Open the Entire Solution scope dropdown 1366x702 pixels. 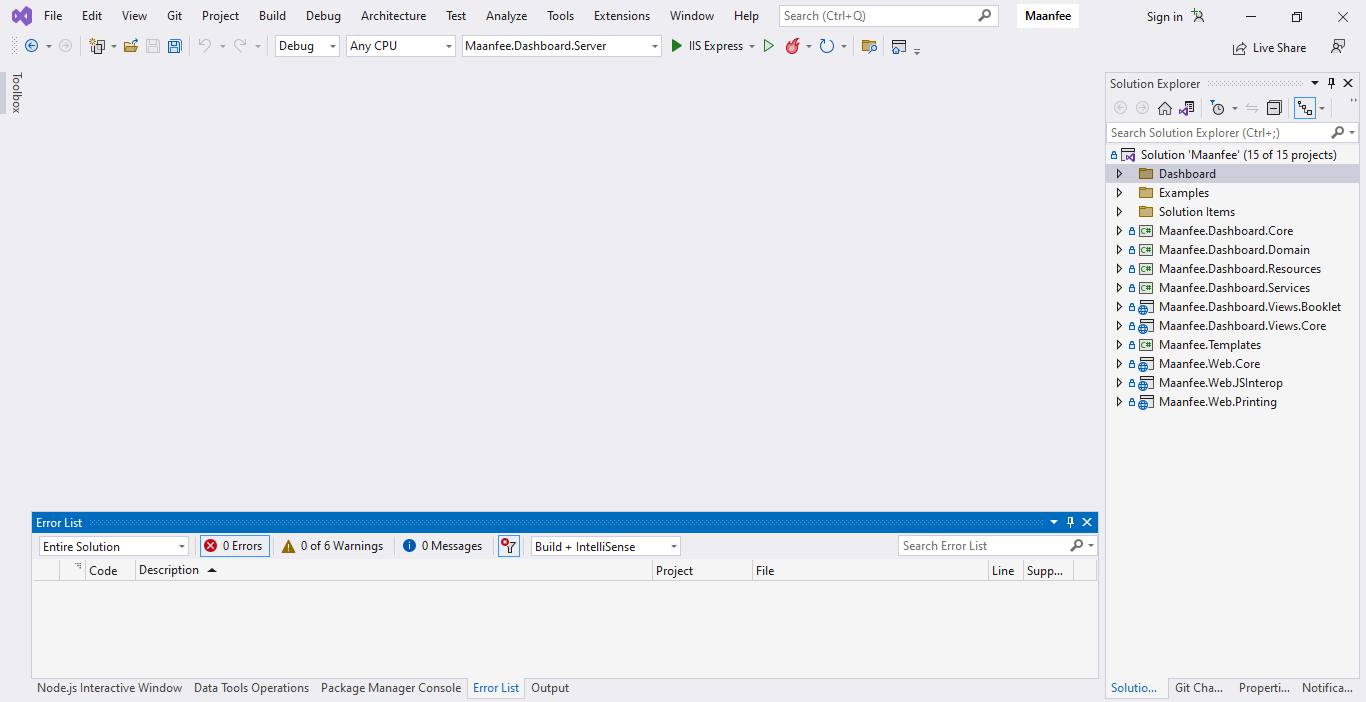pyautogui.click(x=113, y=546)
